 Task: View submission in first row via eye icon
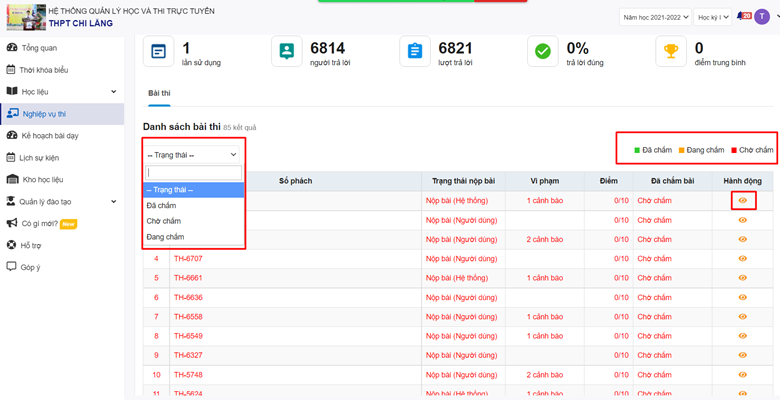tap(742, 201)
